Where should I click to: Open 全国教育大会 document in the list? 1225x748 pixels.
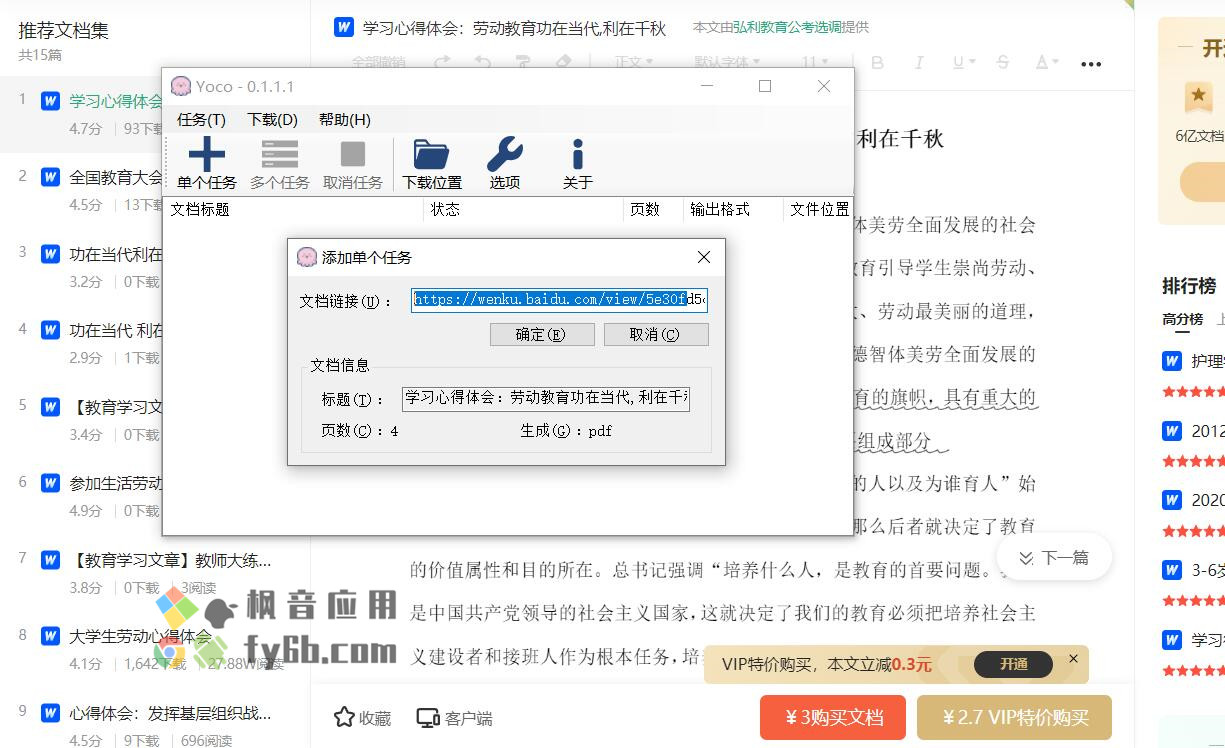coord(116,178)
